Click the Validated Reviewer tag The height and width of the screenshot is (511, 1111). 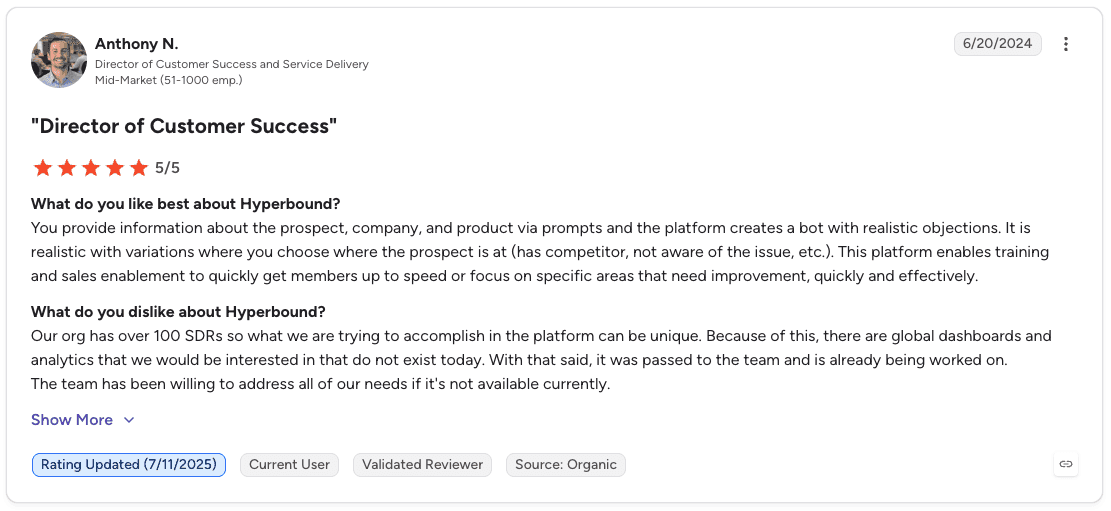pos(422,465)
